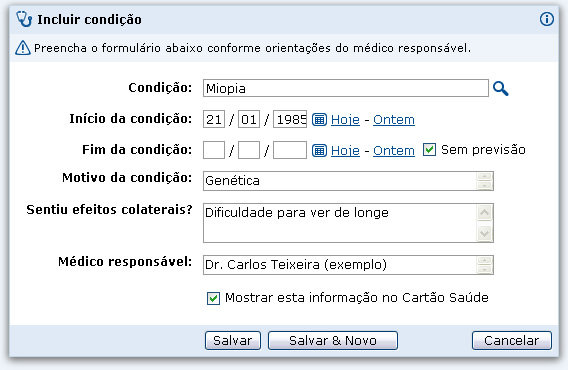The width and height of the screenshot is (568, 370).
Task: Click the efeitos colaterais scroll down arrow
Action: 484,233
